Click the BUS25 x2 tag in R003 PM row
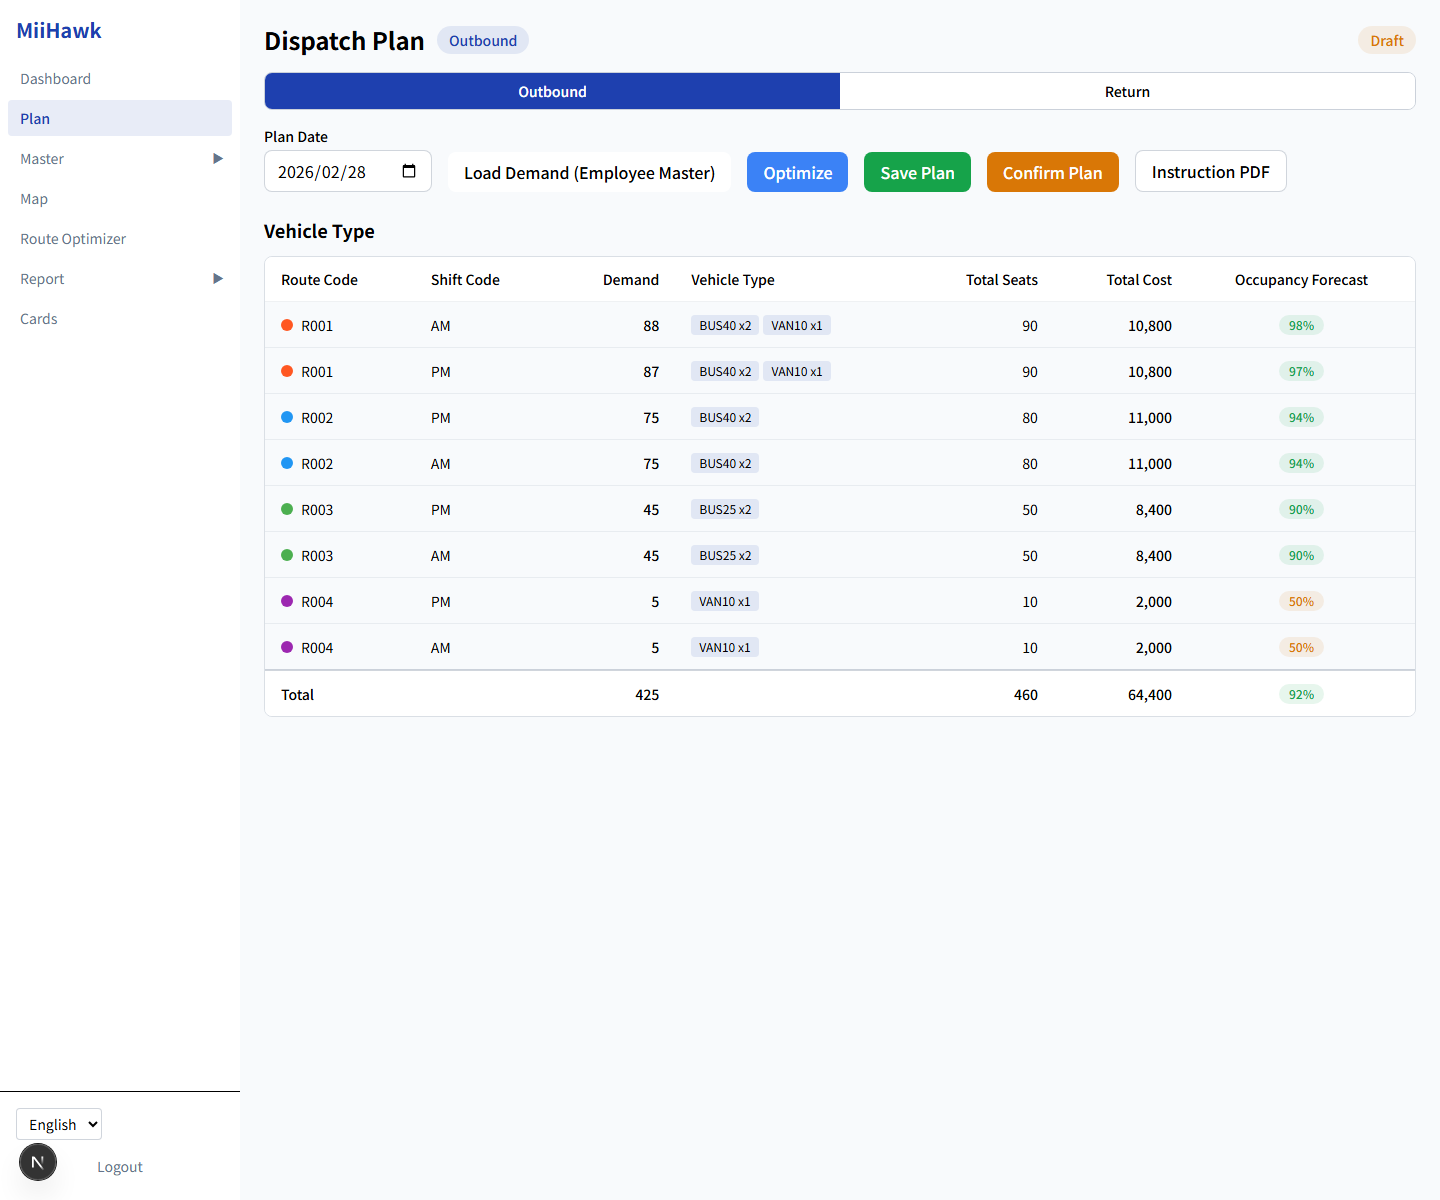1440x1200 pixels. point(725,510)
